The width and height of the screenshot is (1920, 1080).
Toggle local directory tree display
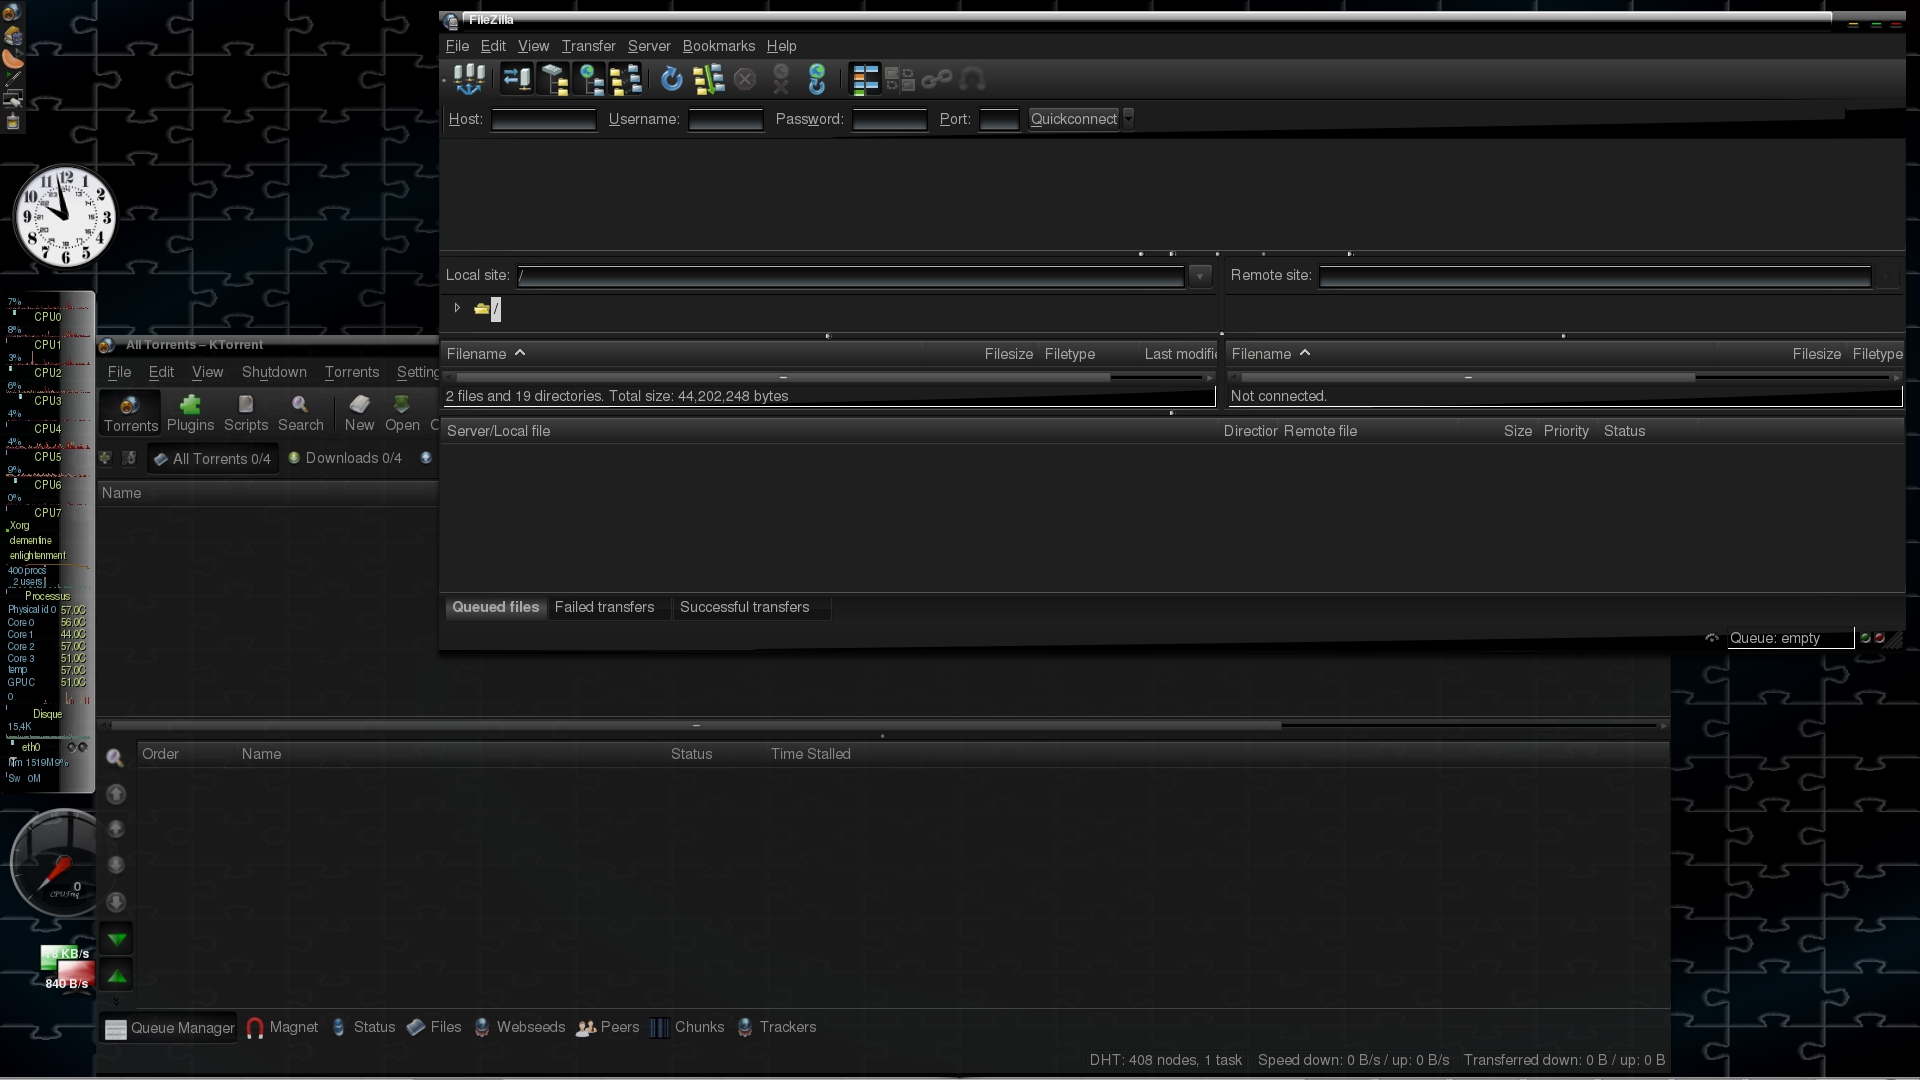tap(554, 79)
